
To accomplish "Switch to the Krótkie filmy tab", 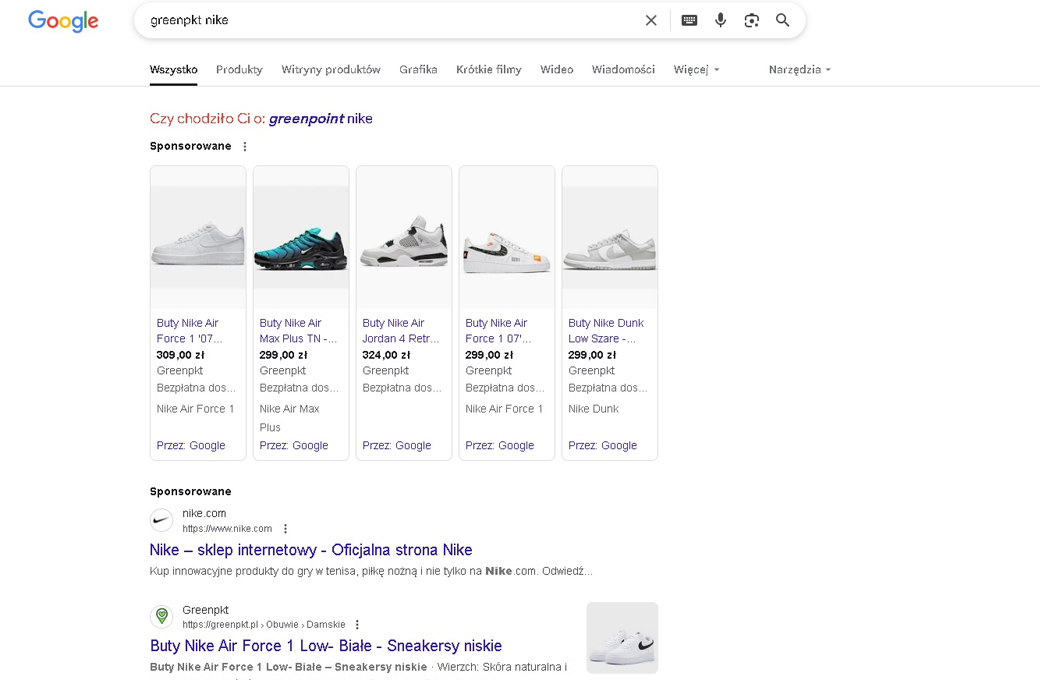I will pyautogui.click(x=489, y=70).
